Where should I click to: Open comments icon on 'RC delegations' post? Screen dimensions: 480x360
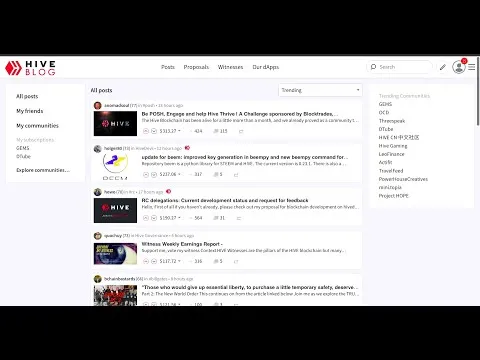pyautogui.click(x=216, y=218)
